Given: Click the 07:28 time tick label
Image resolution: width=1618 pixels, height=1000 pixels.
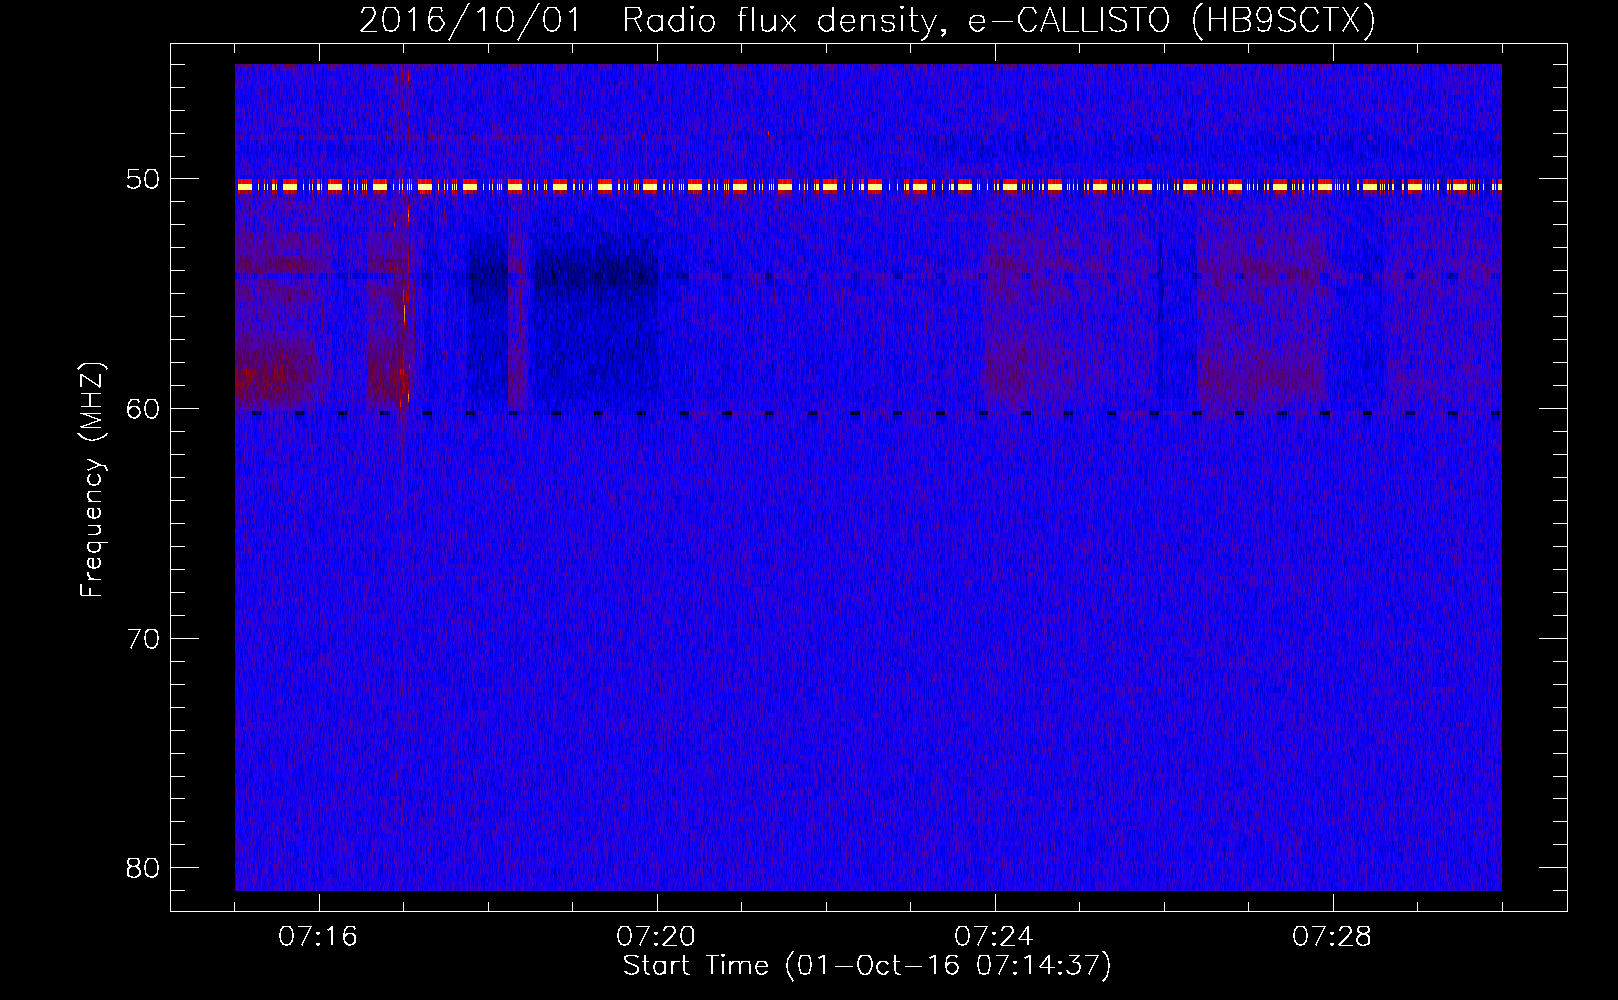Looking at the screenshot, I should pos(1332,937).
